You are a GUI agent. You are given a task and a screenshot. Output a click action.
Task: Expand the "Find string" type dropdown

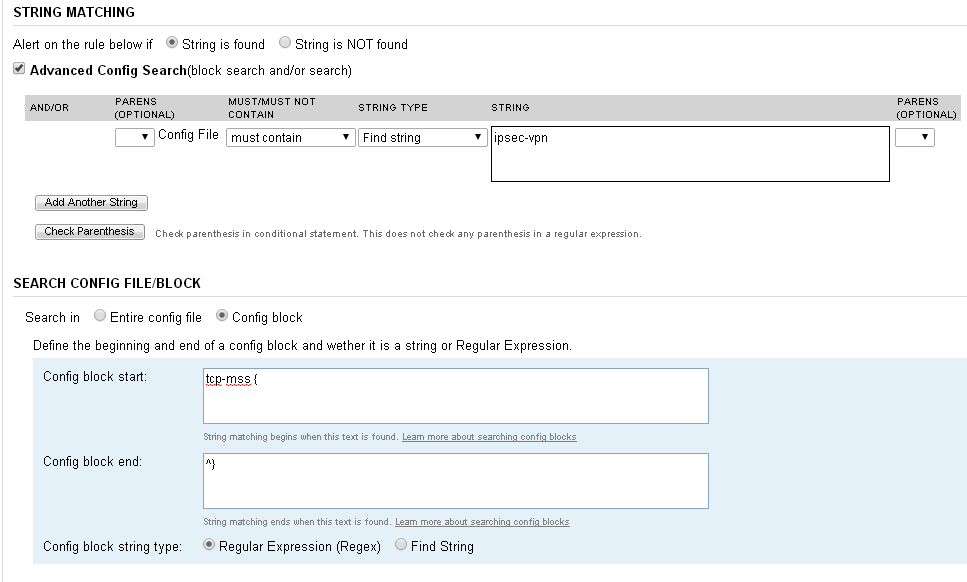pos(423,137)
